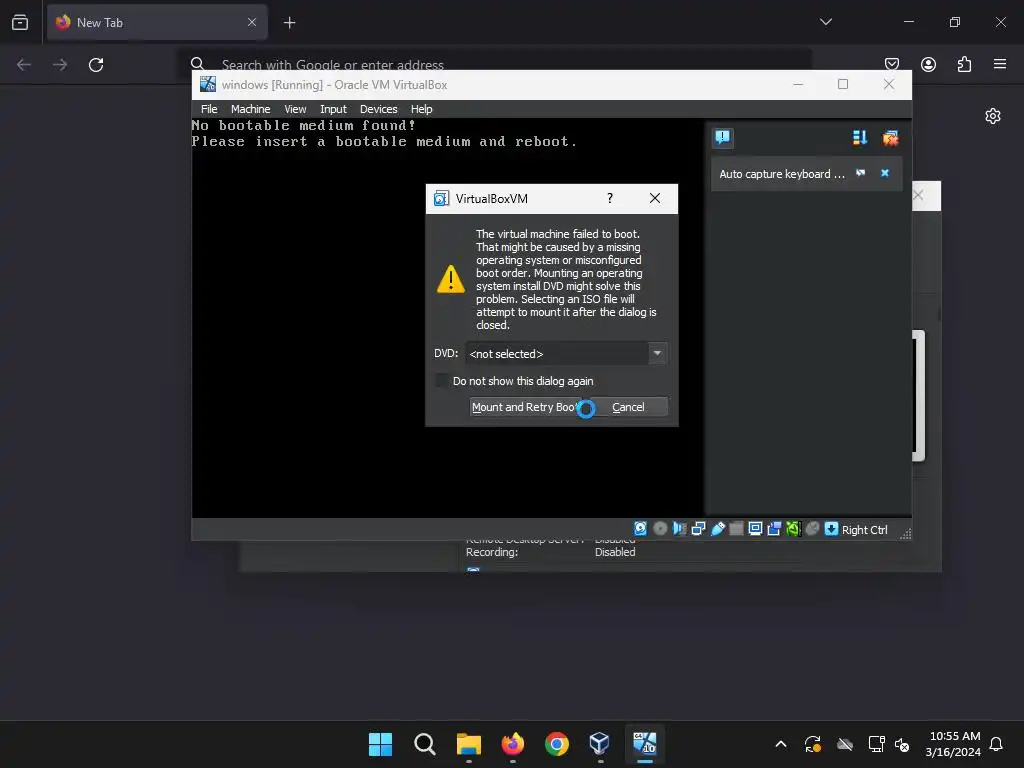
Task: Open the notification bell in system tray
Action: point(997,744)
